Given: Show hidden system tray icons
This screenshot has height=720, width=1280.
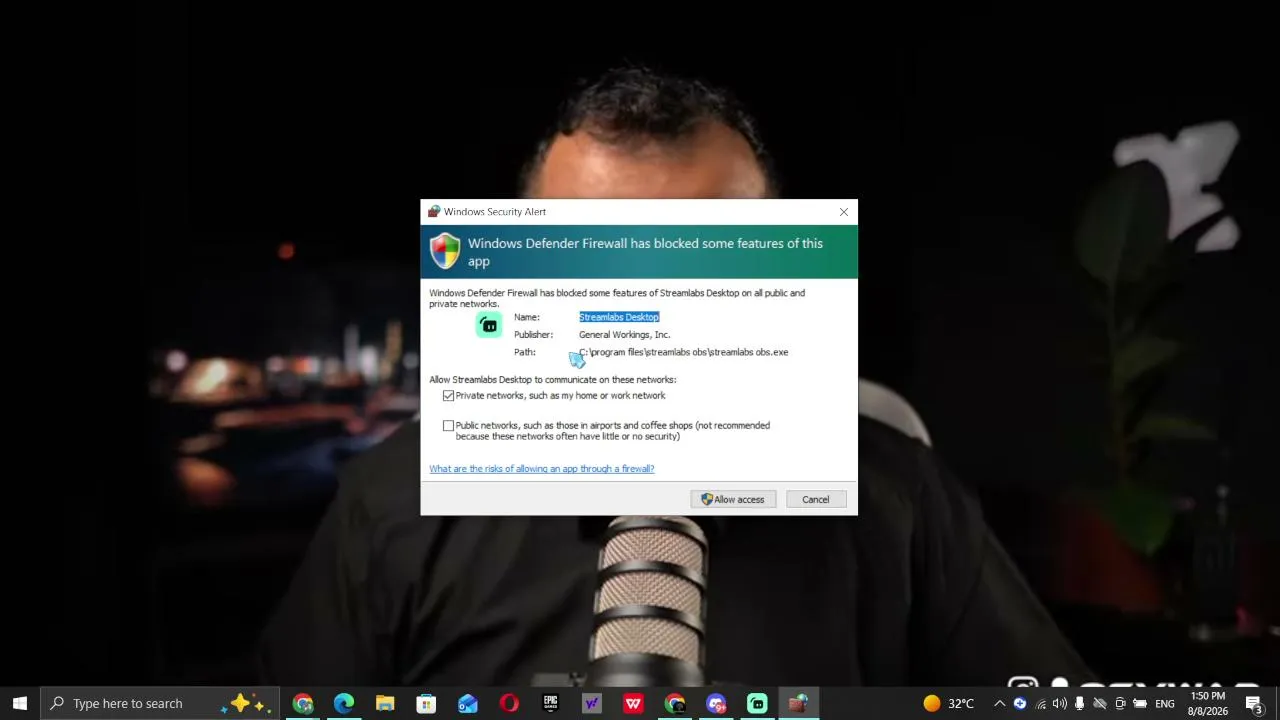Looking at the screenshot, I should coord(999,703).
